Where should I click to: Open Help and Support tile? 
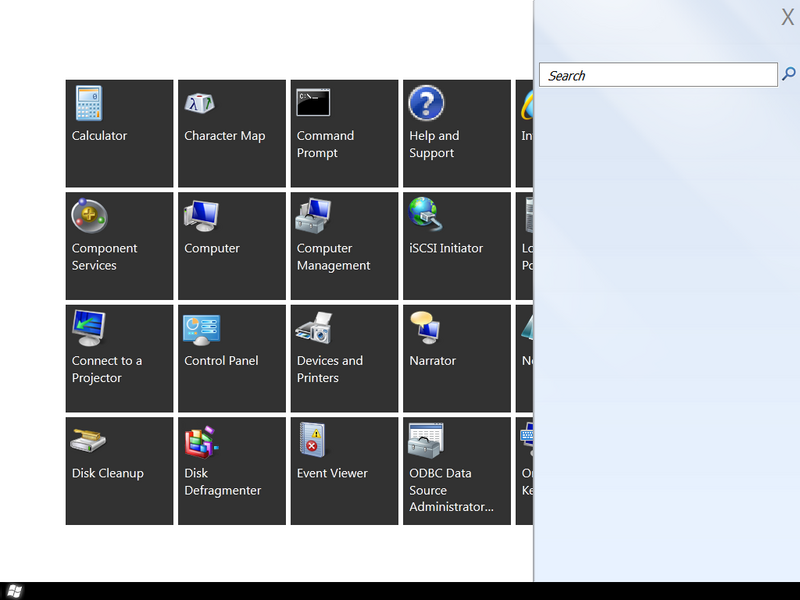pos(457,134)
